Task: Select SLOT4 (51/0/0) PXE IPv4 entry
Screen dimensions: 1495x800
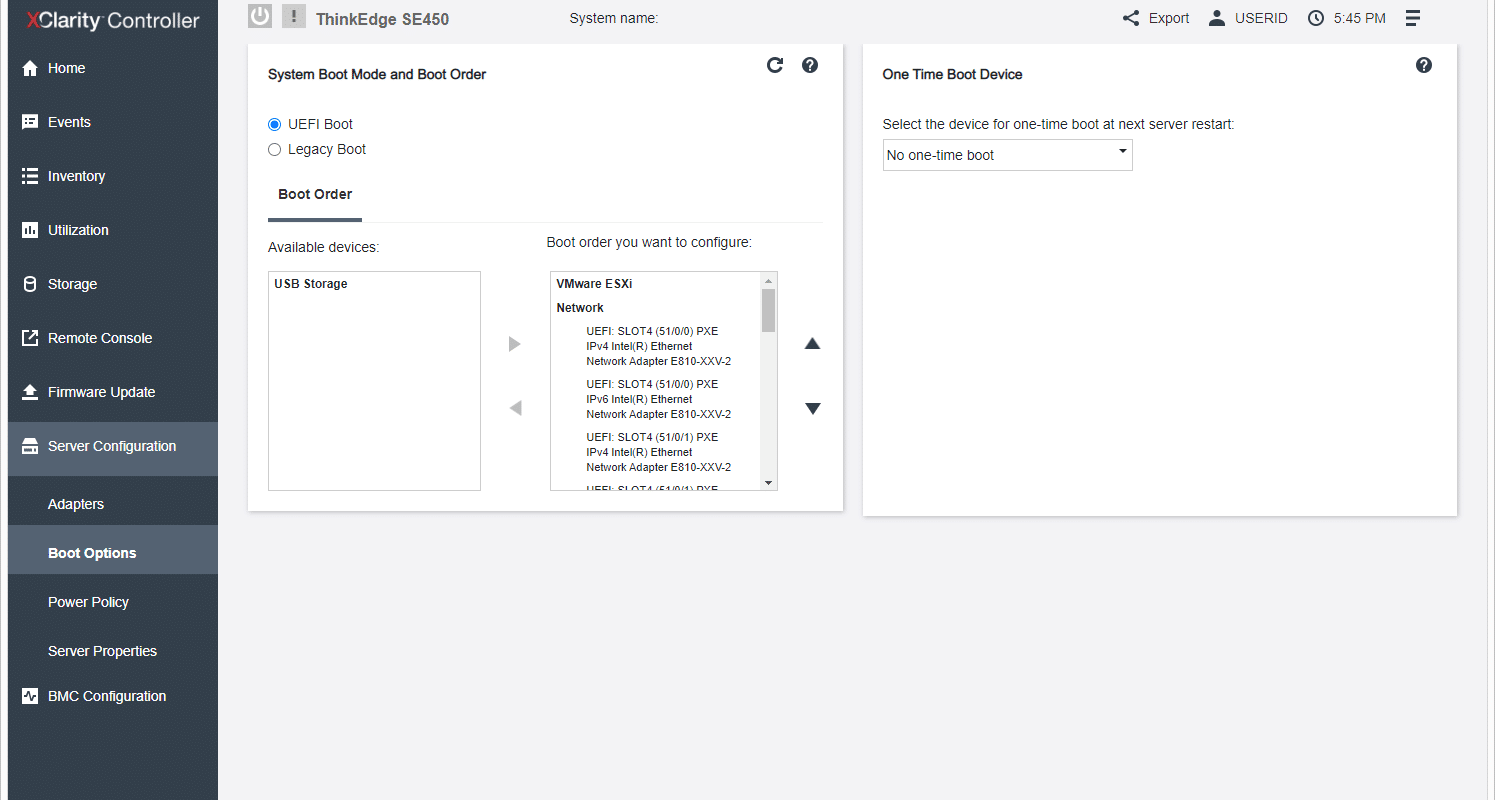Action: pos(659,346)
